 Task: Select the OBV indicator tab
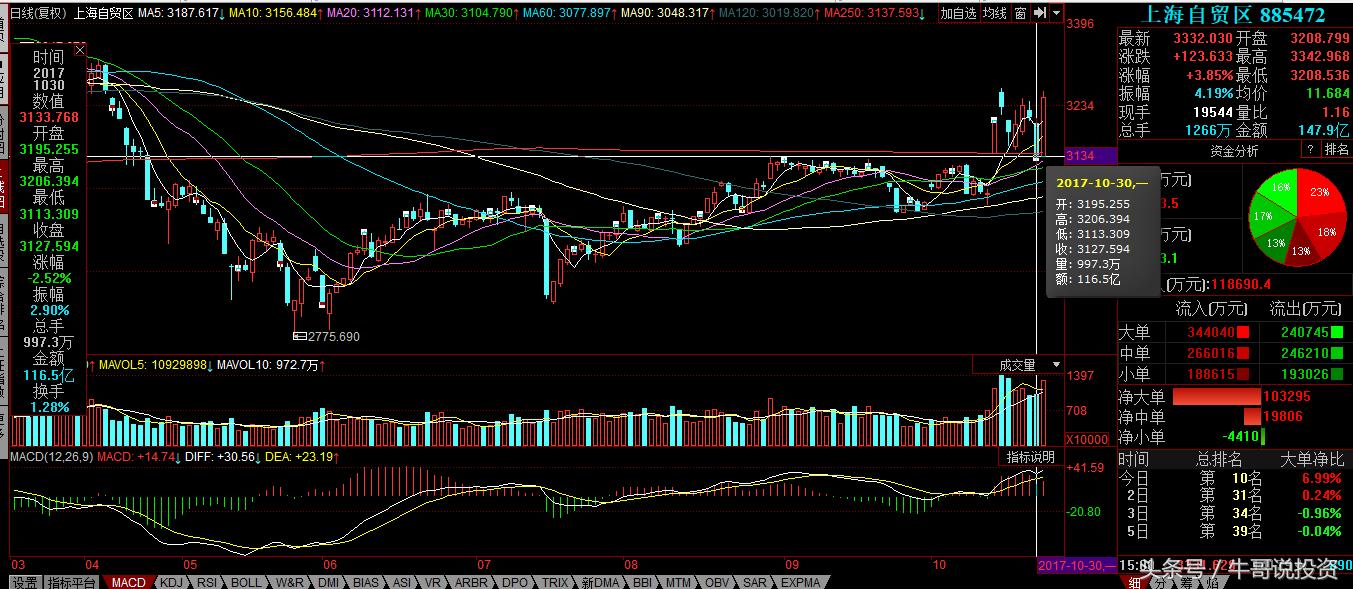coord(717,582)
